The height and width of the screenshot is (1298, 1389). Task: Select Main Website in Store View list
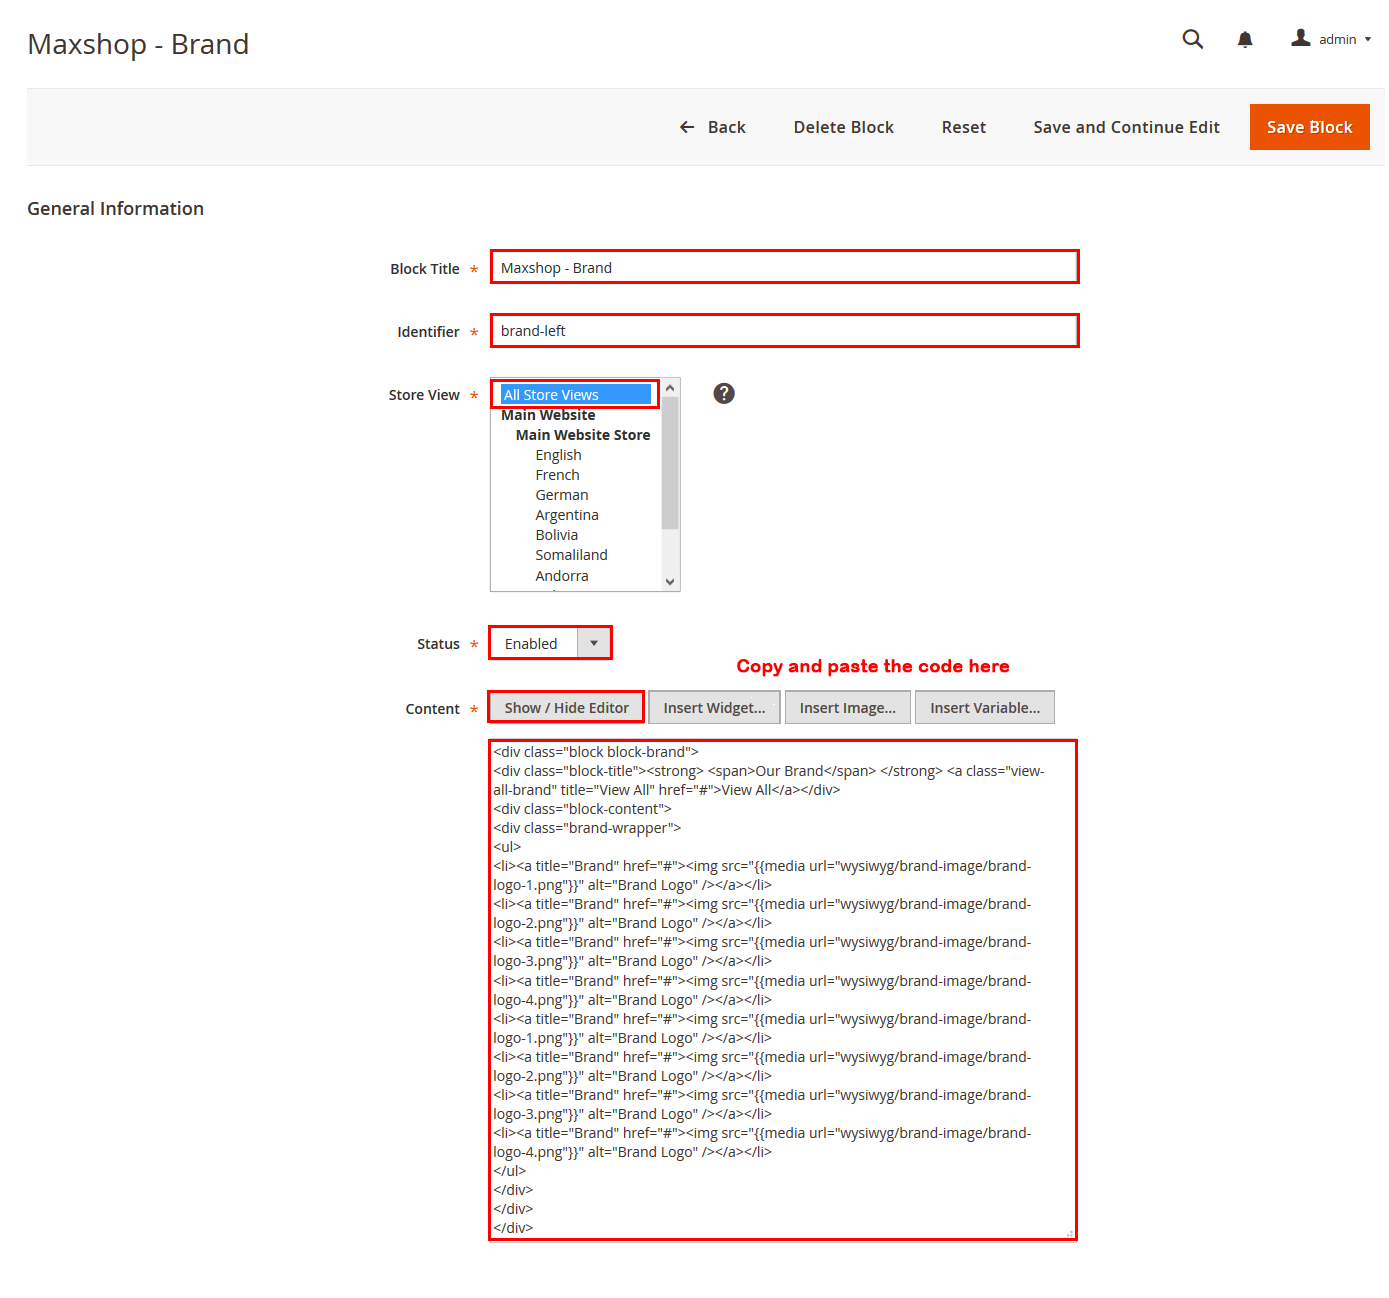click(548, 415)
